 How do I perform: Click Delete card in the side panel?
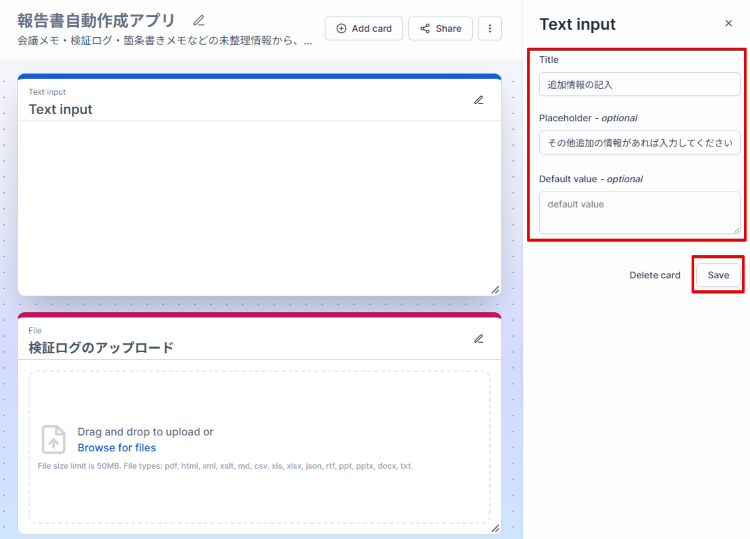654,275
